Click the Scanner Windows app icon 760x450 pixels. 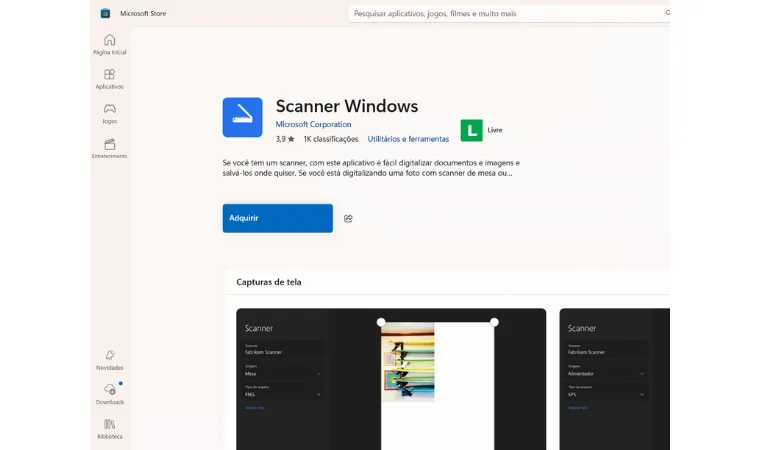tap(242, 117)
